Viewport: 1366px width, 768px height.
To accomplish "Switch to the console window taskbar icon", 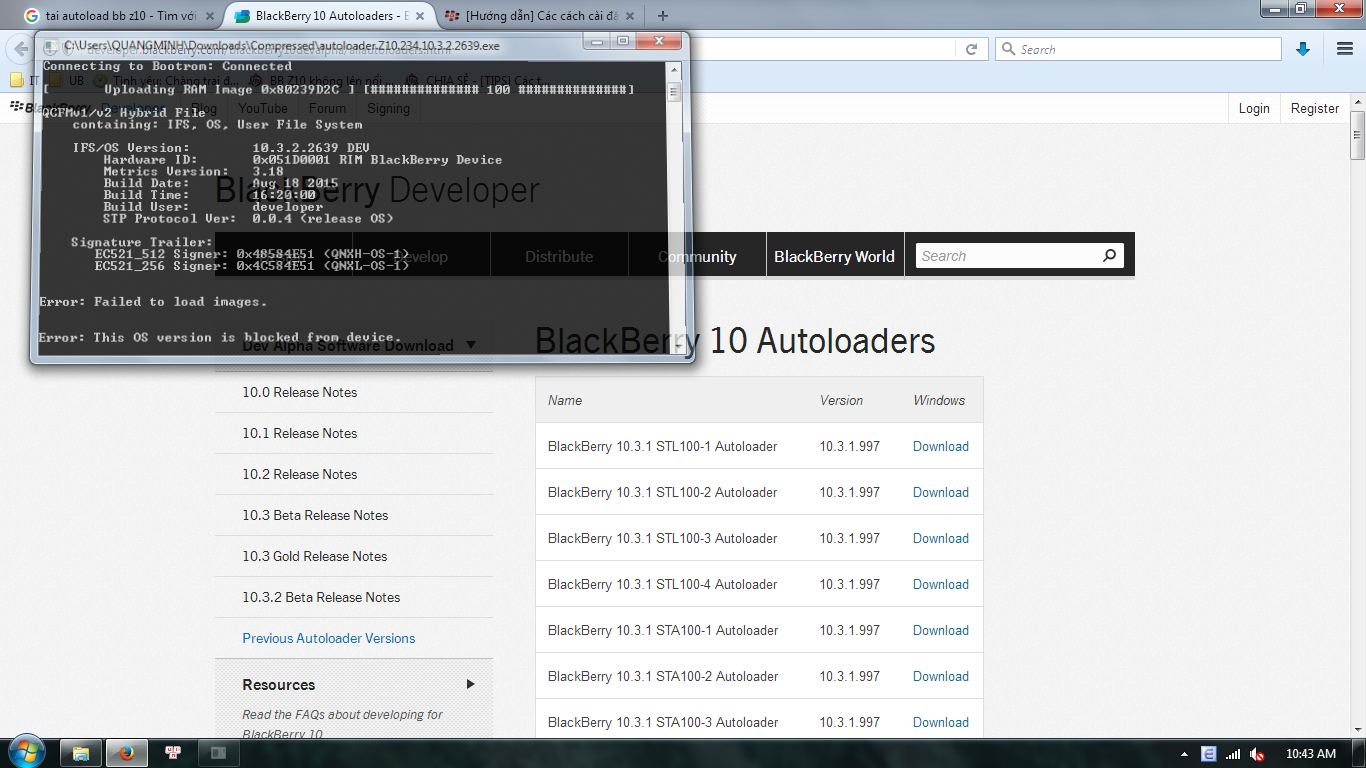I will (x=219, y=753).
